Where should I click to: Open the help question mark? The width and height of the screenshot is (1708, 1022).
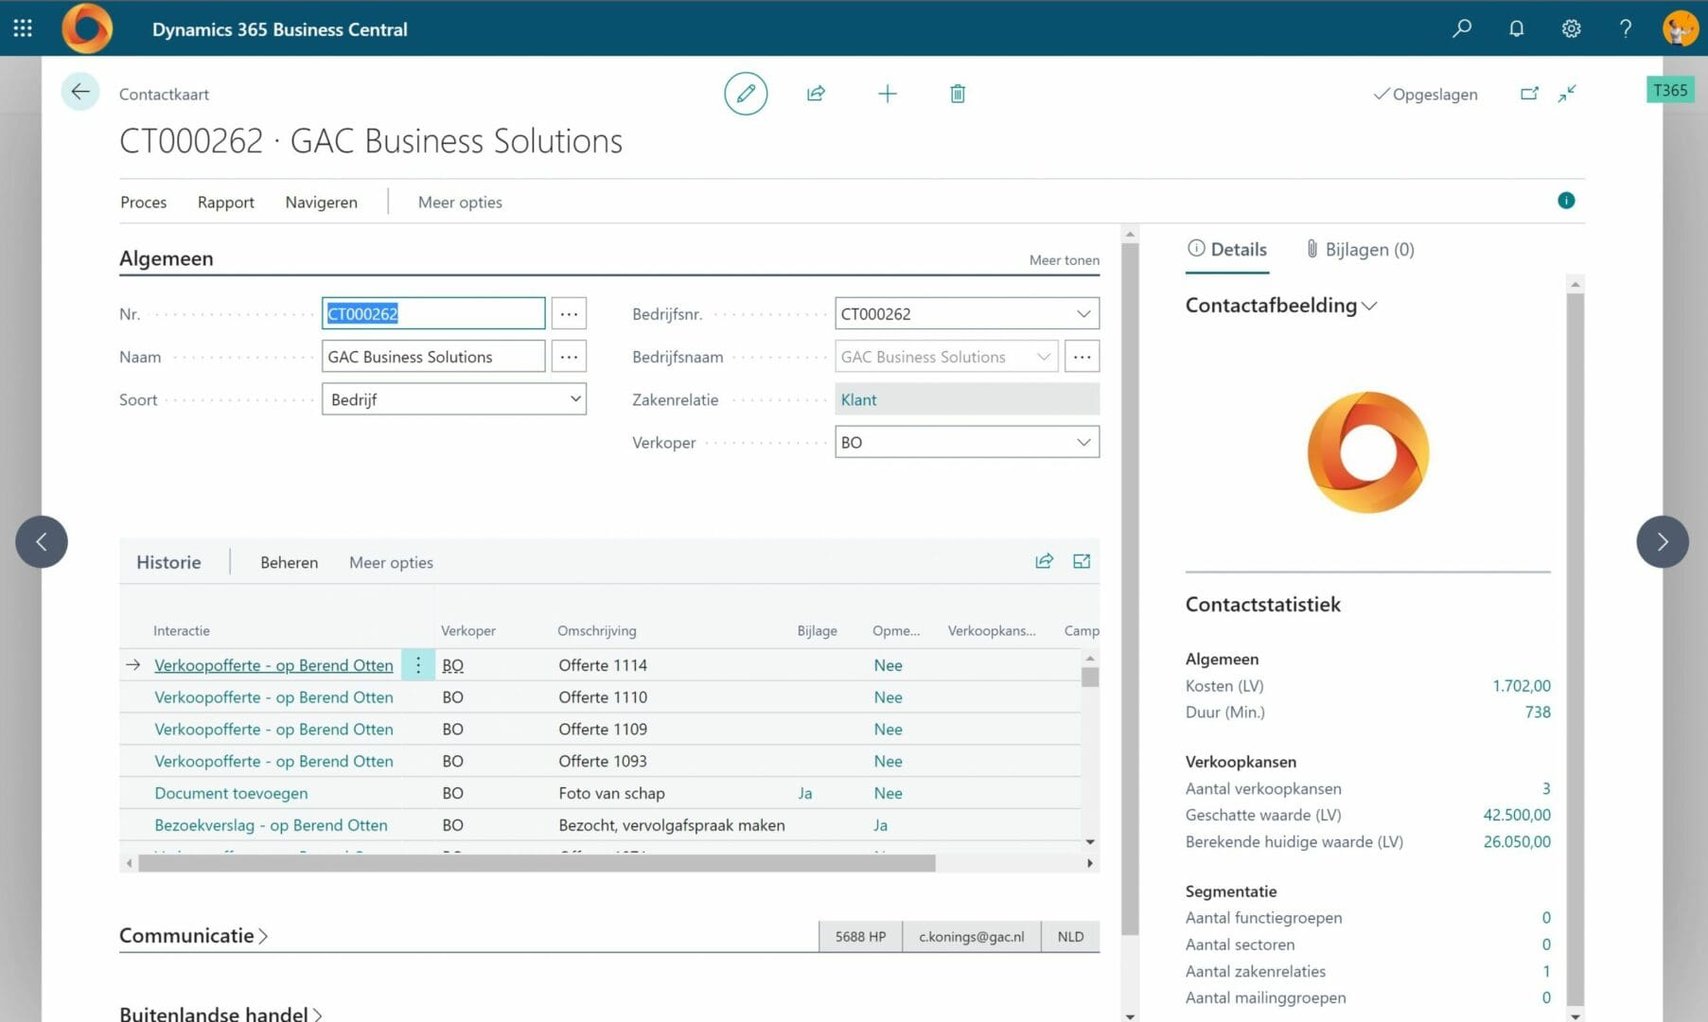coord(1625,28)
